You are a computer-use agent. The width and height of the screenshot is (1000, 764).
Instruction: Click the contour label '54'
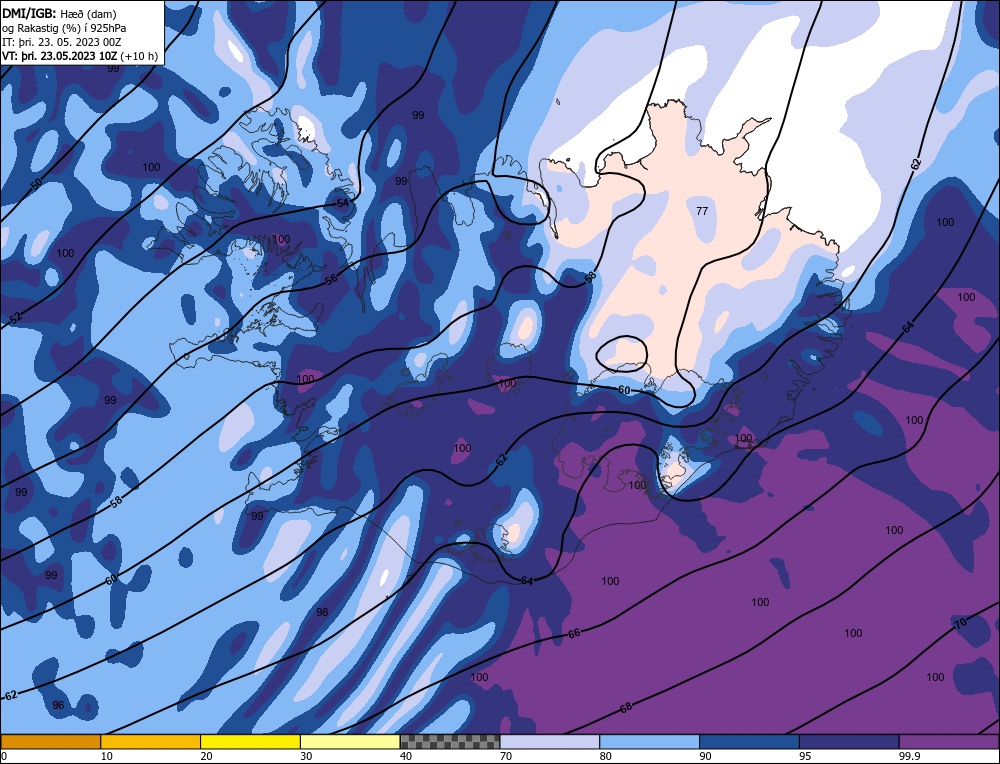tap(343, 203)
